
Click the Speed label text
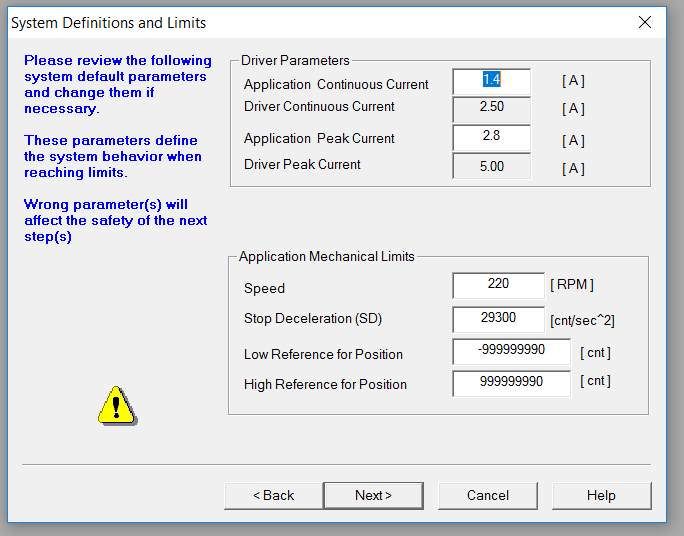point(264,288)
